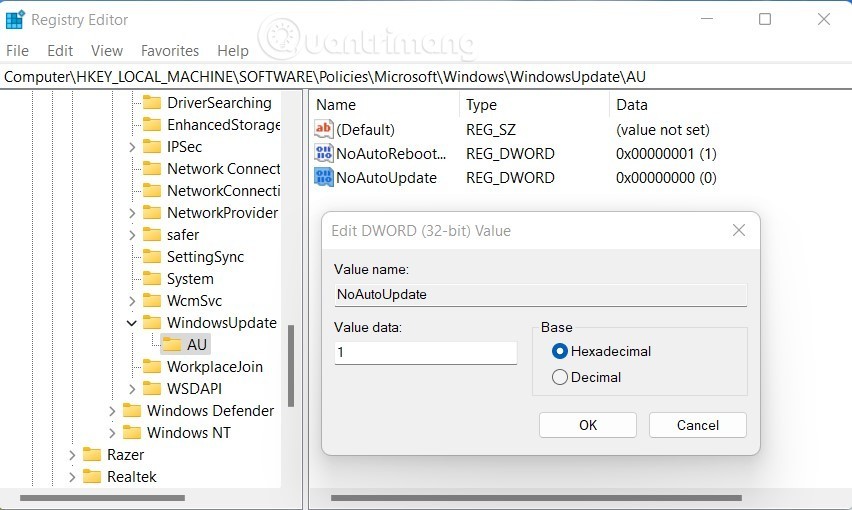Viewport: 852px width, 510px height.
Task: Expand the IPSec tree node
Action: tap(132, 147)
